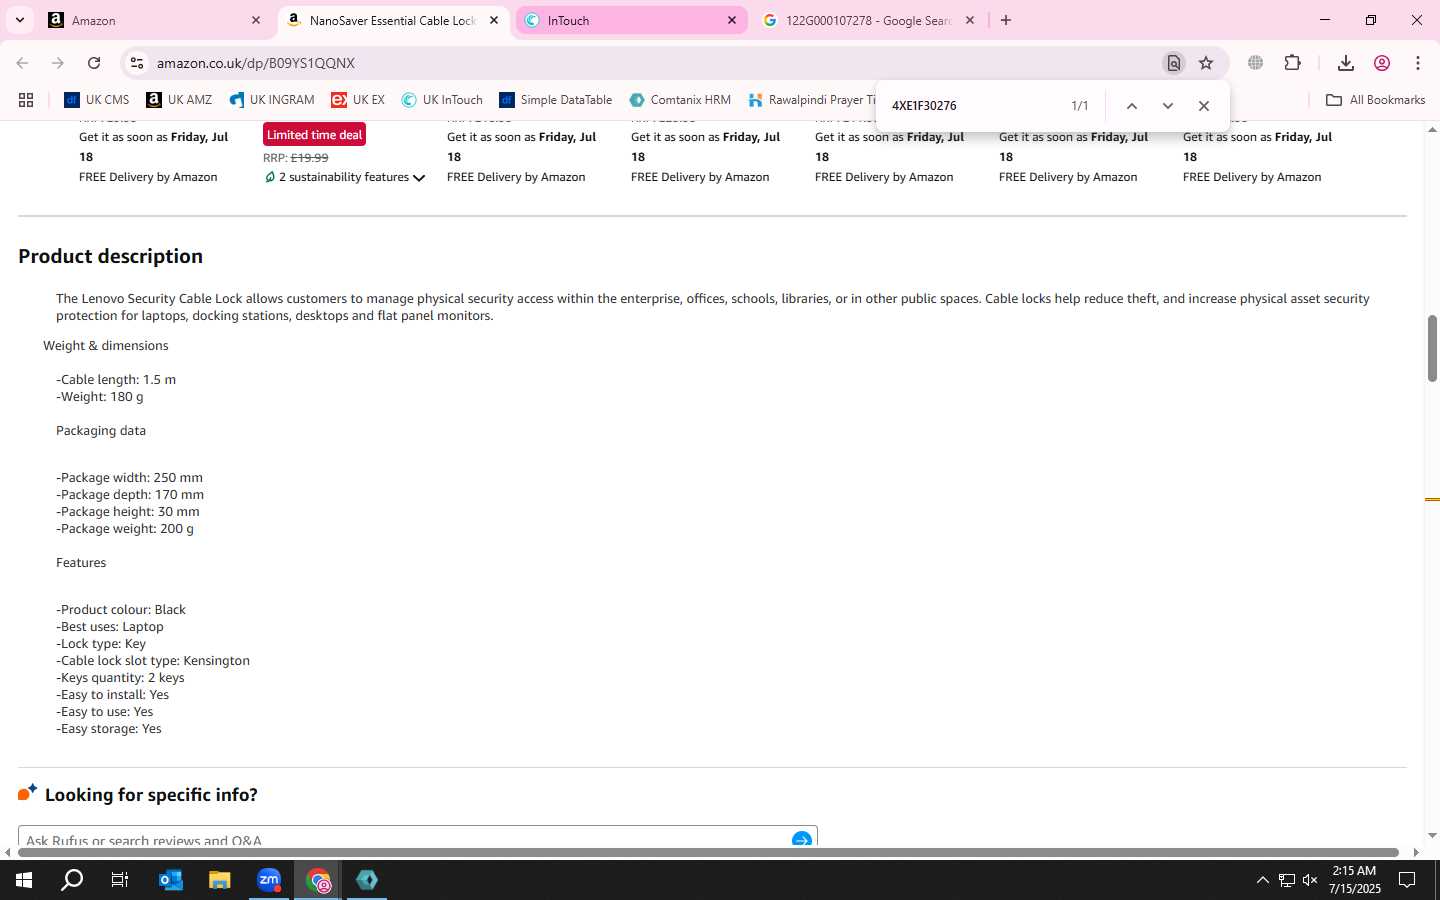The width and height of the screenshot is (1440, 900).
Task: Open the UK CMS bookmark
Action: pos(97,100)
